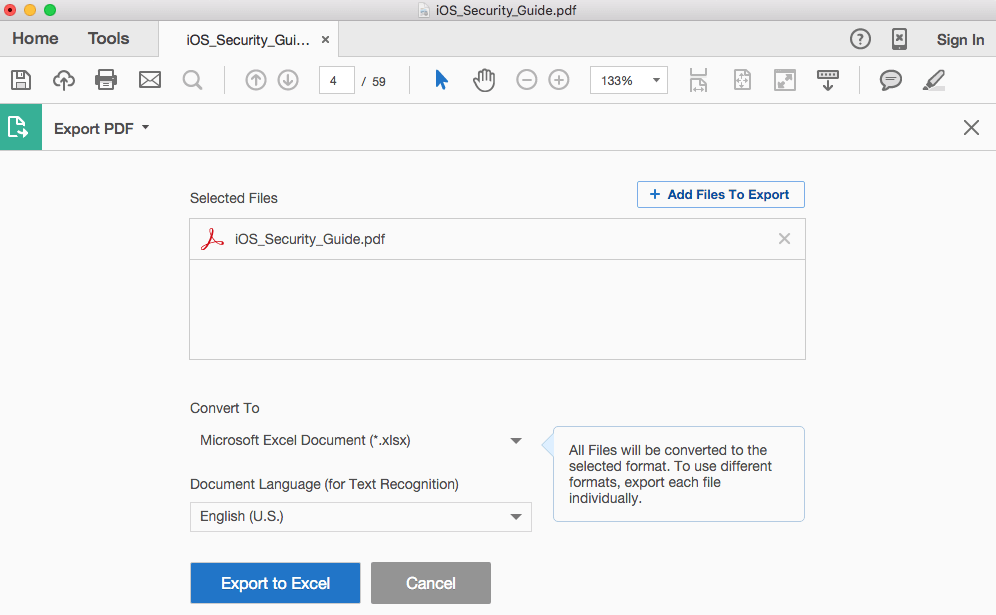Switch to the Home tab

click(x=35, y=39)
